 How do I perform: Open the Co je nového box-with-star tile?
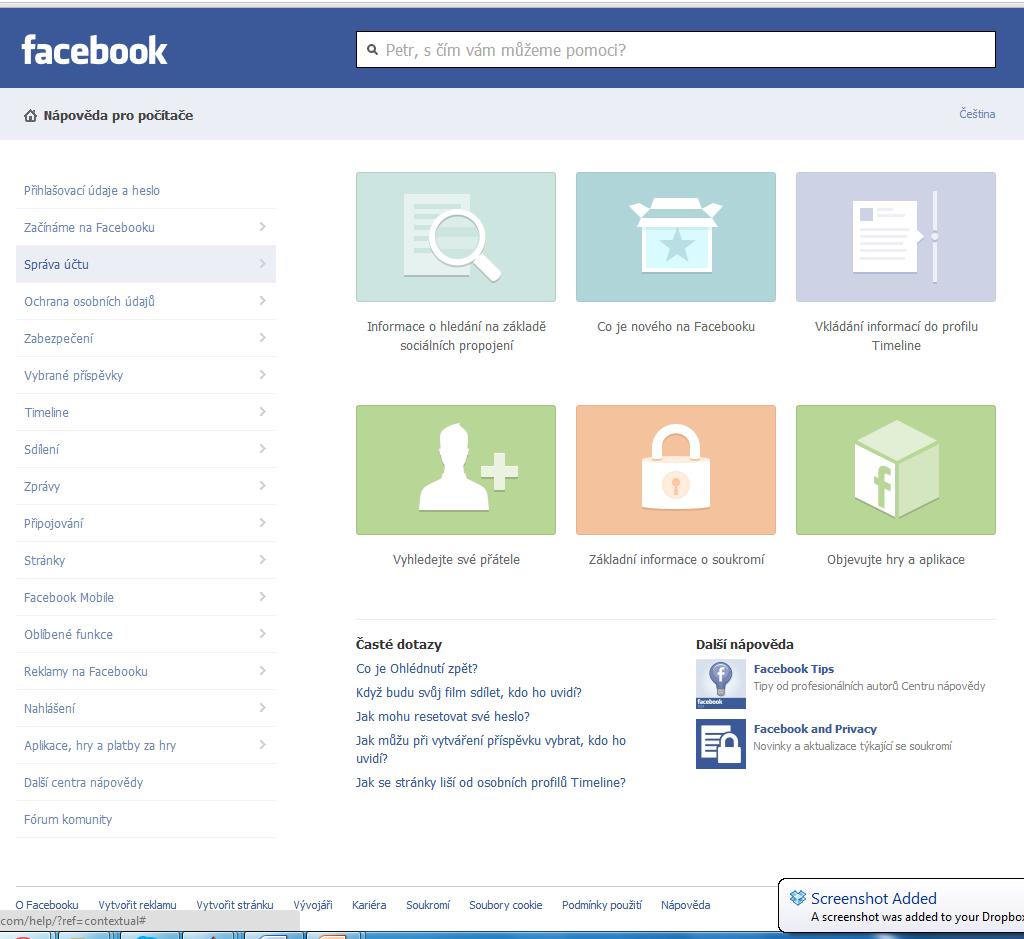(676, 237)
